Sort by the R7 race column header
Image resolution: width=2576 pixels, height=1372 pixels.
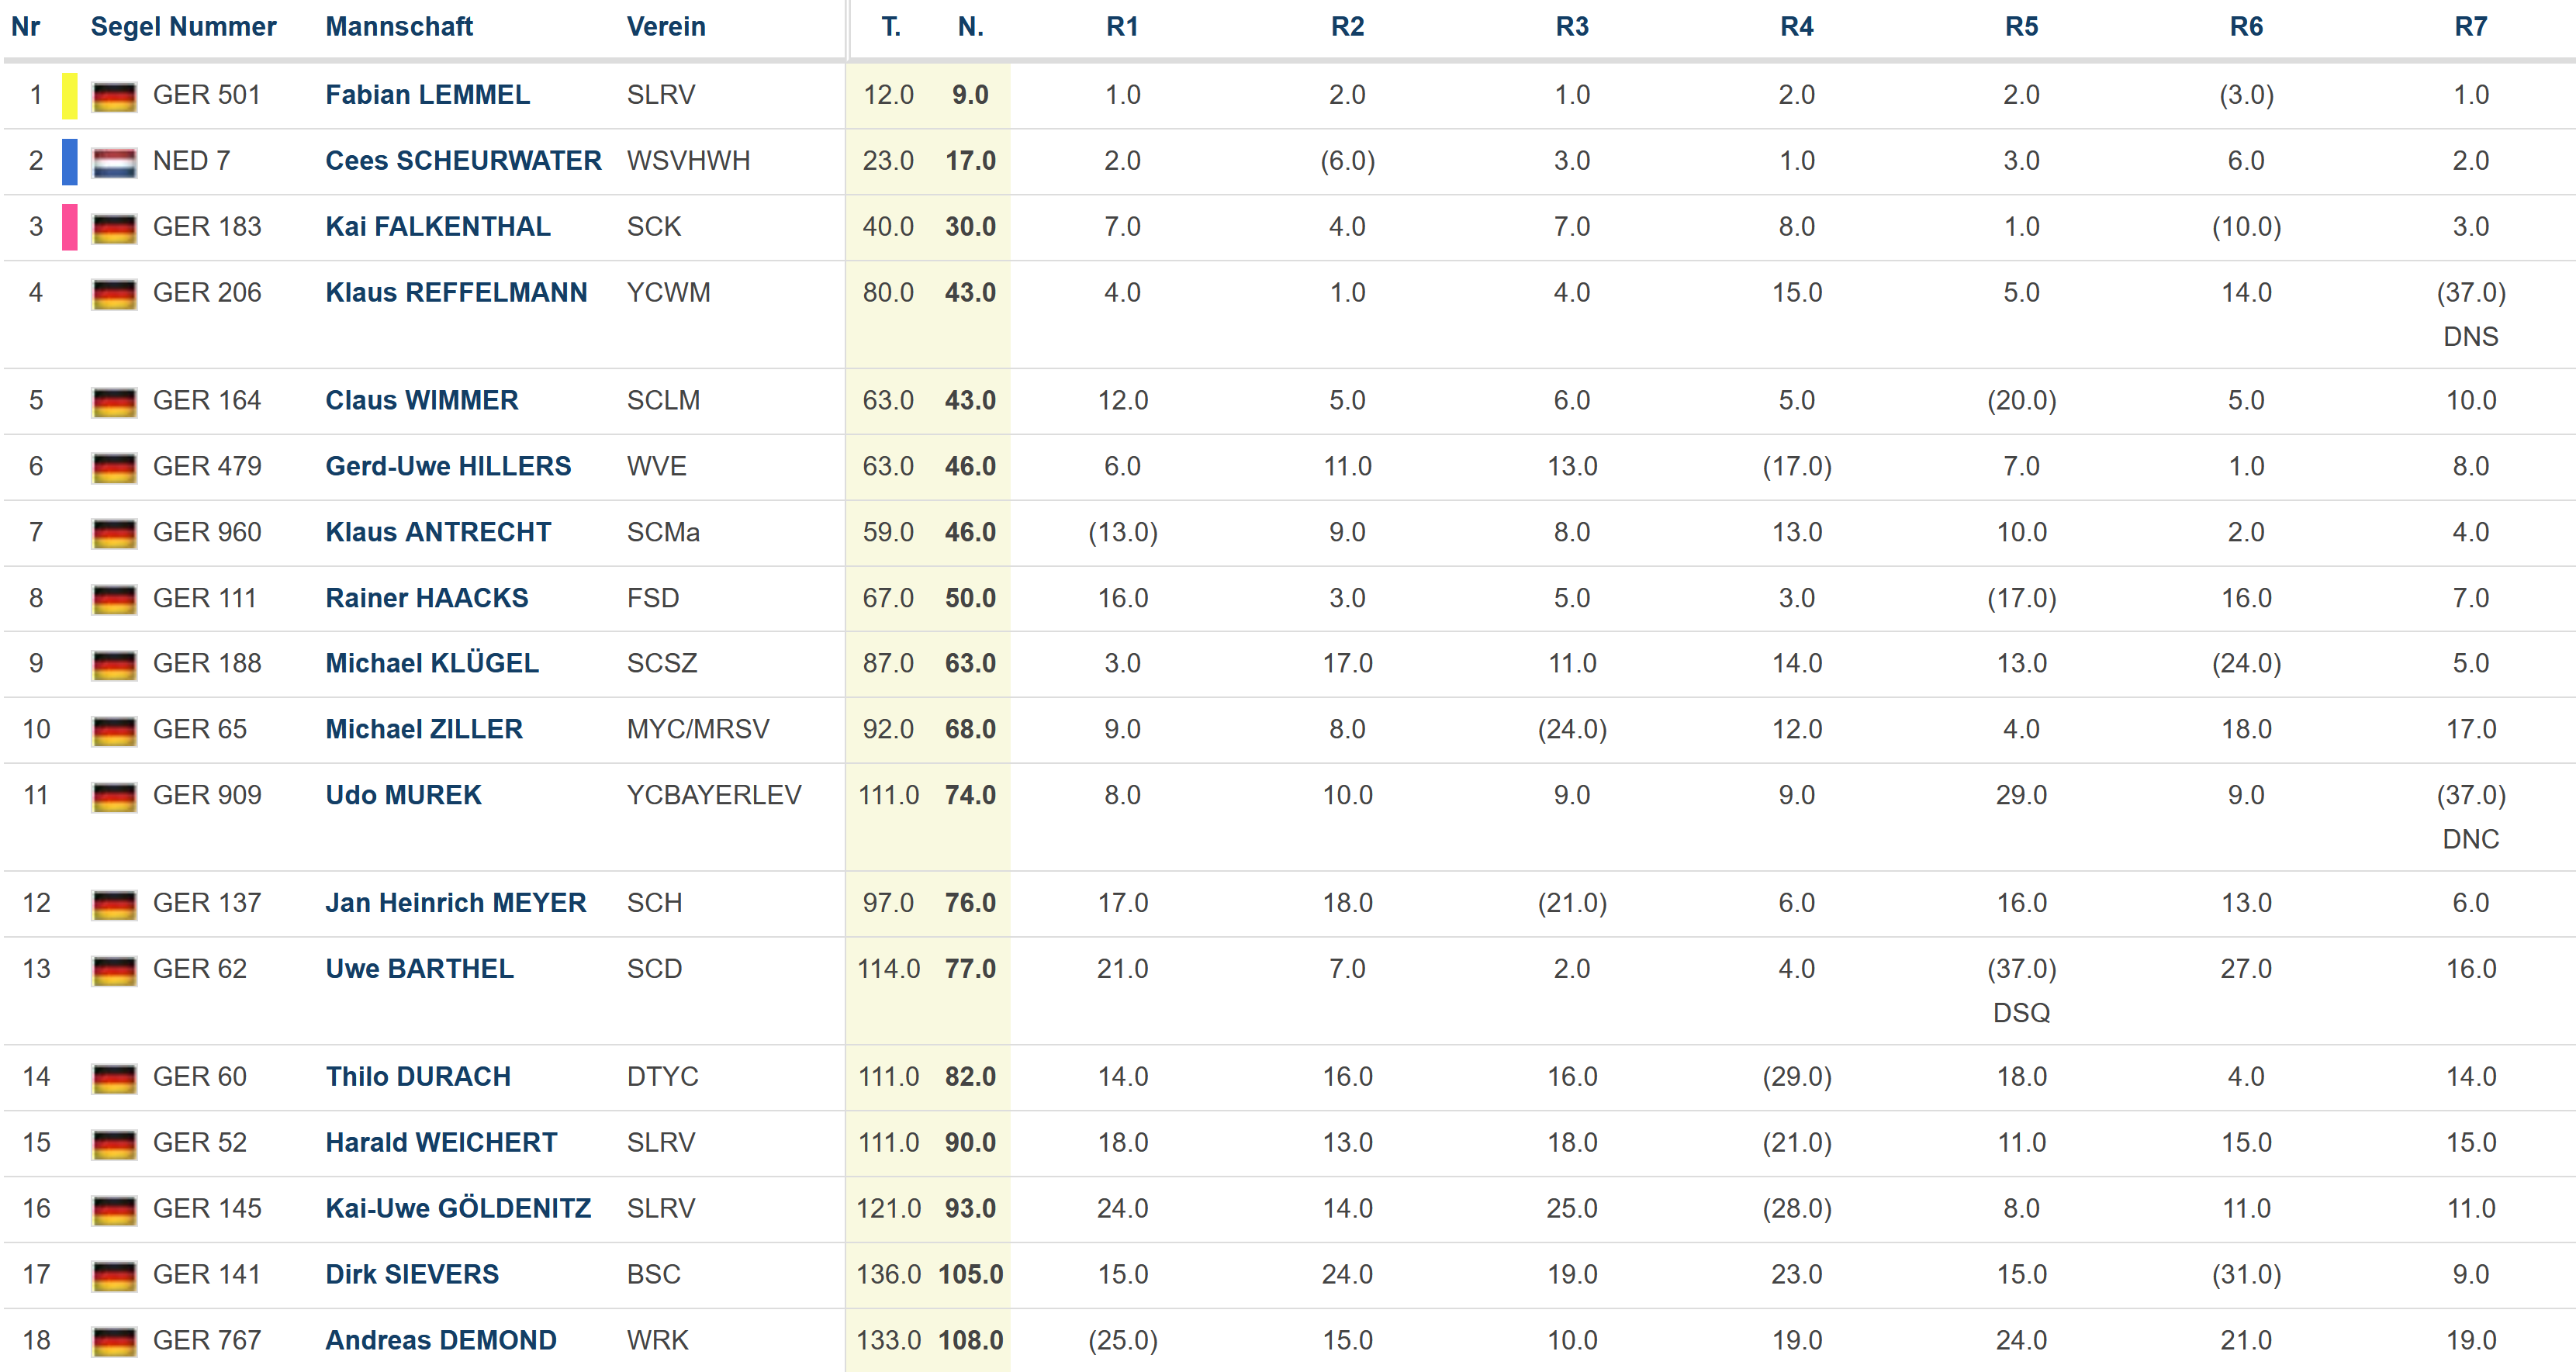coord(2470,27)
